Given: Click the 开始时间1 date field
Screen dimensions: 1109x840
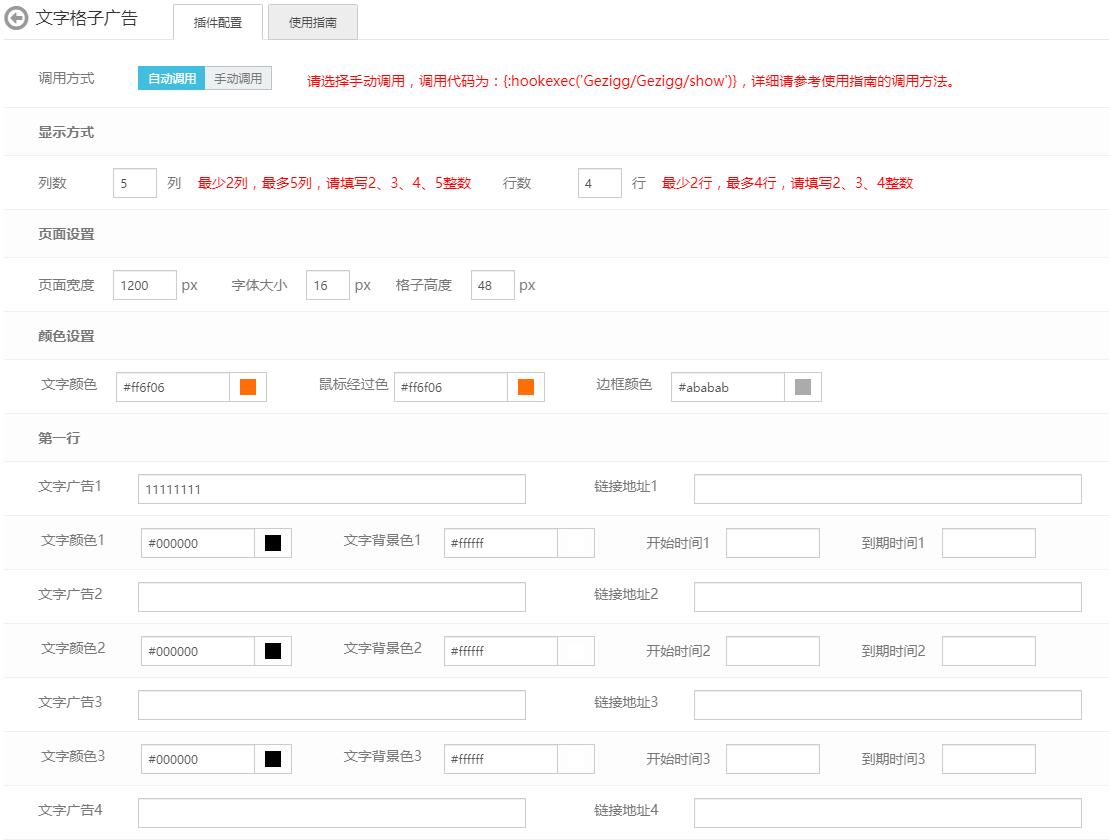Looking at the screenshot, I should pos(772,543).
